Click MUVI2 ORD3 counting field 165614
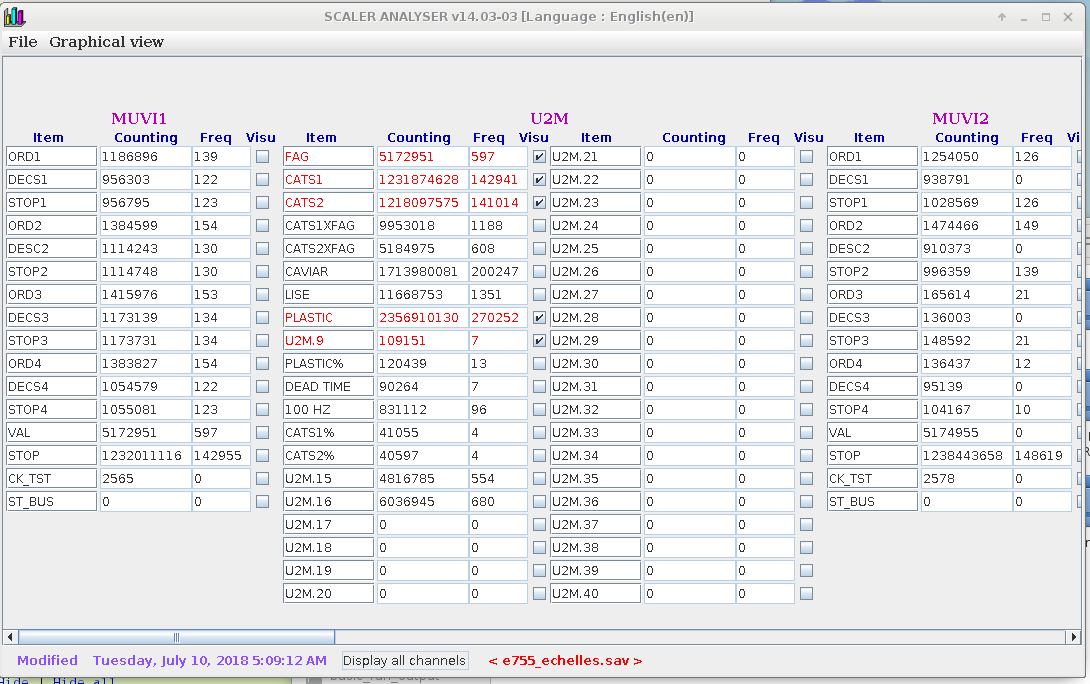 point(967,295)
